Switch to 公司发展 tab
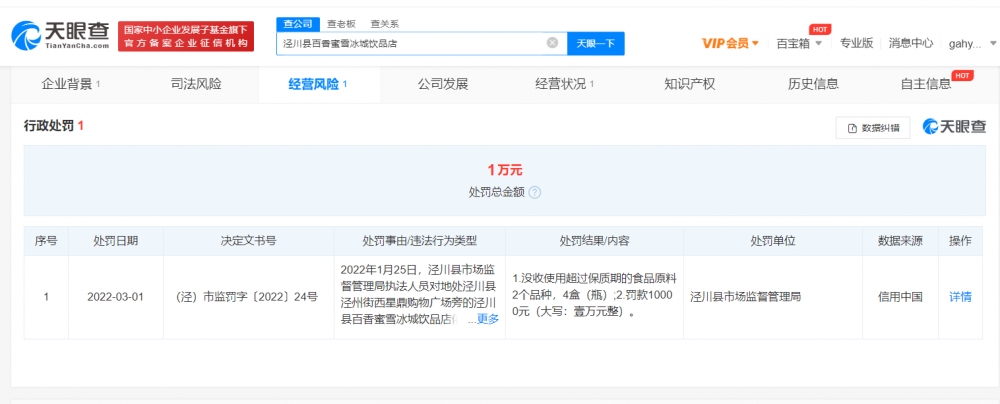 pyautogui.click(x=443, y=84)
